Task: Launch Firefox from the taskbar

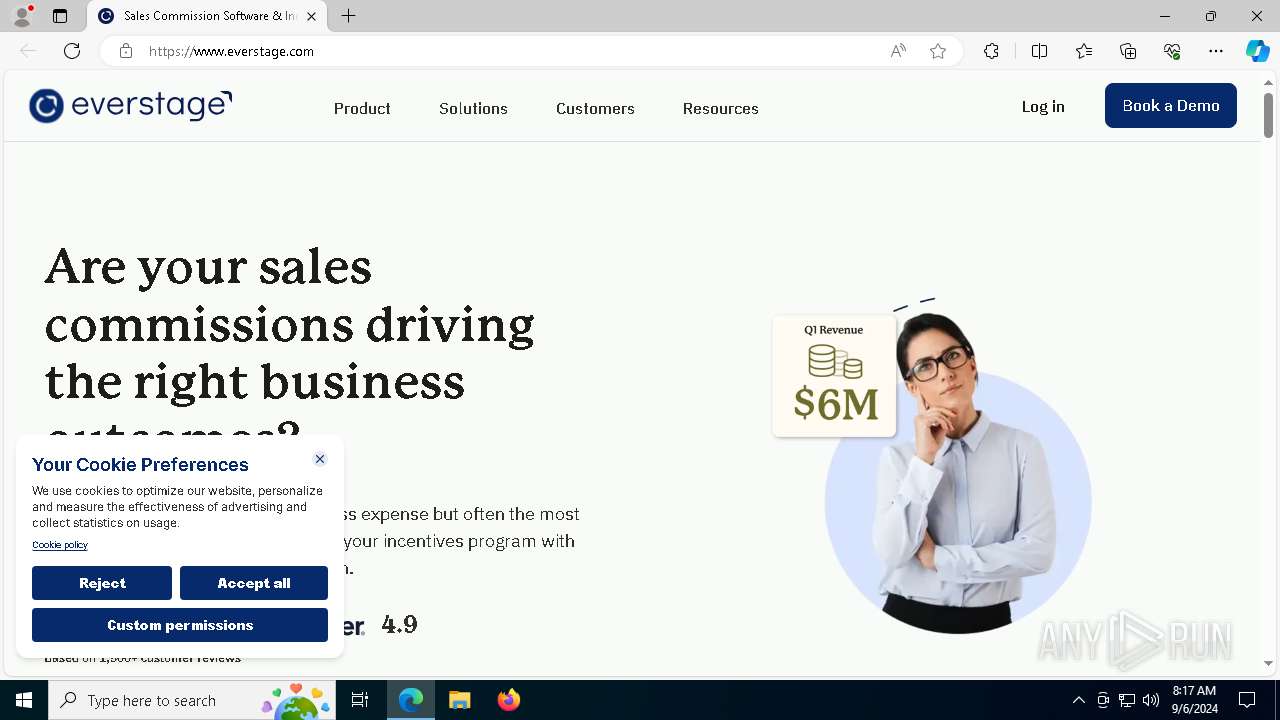Action: (x=508, y=700)
